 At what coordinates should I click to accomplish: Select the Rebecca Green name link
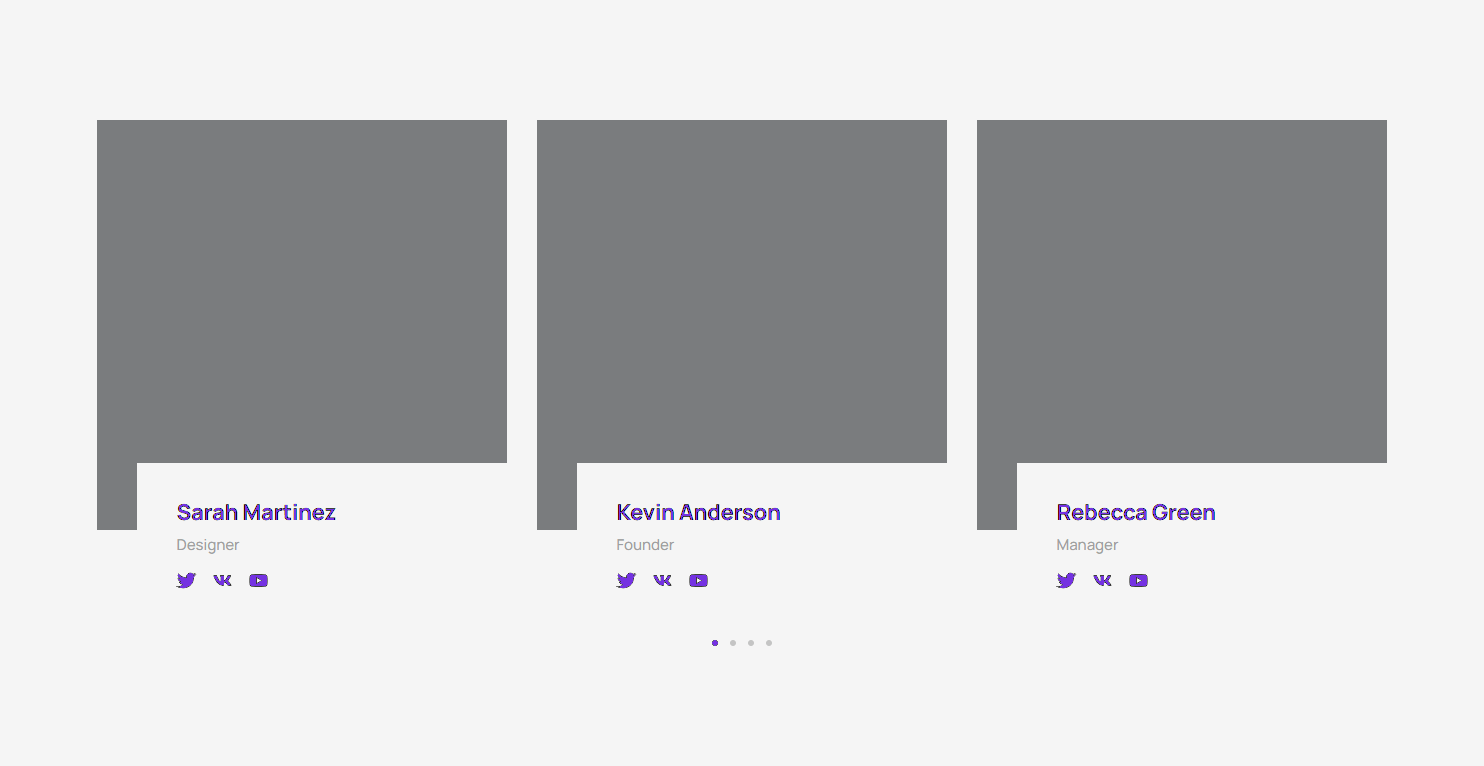tap(1136, 512)
